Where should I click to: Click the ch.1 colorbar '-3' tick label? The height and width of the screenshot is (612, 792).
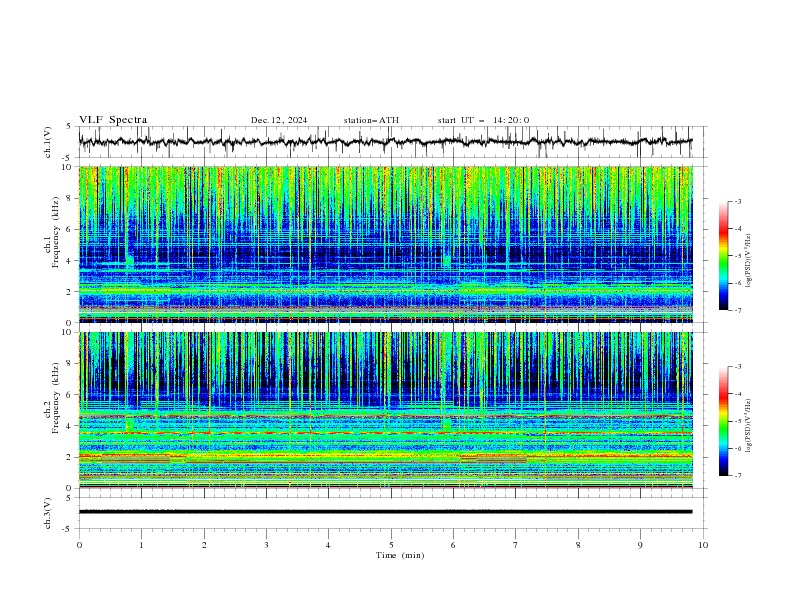click(x=737, y=201)
